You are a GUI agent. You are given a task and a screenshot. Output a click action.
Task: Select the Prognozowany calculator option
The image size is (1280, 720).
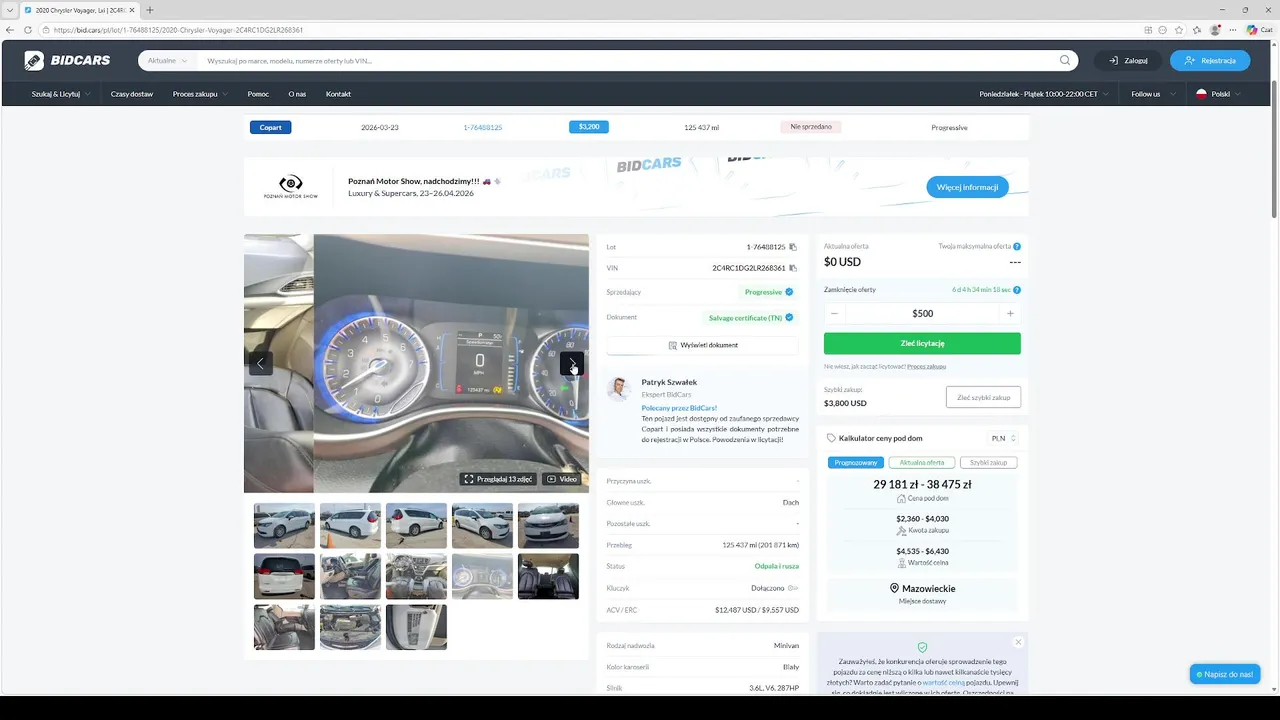856,463
